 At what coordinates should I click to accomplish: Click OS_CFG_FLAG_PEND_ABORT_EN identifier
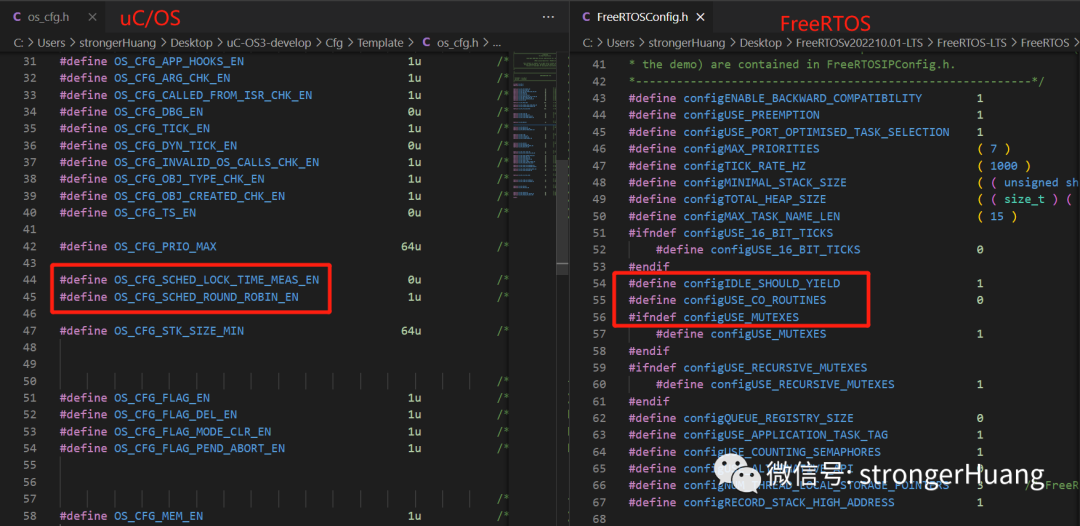200,448
